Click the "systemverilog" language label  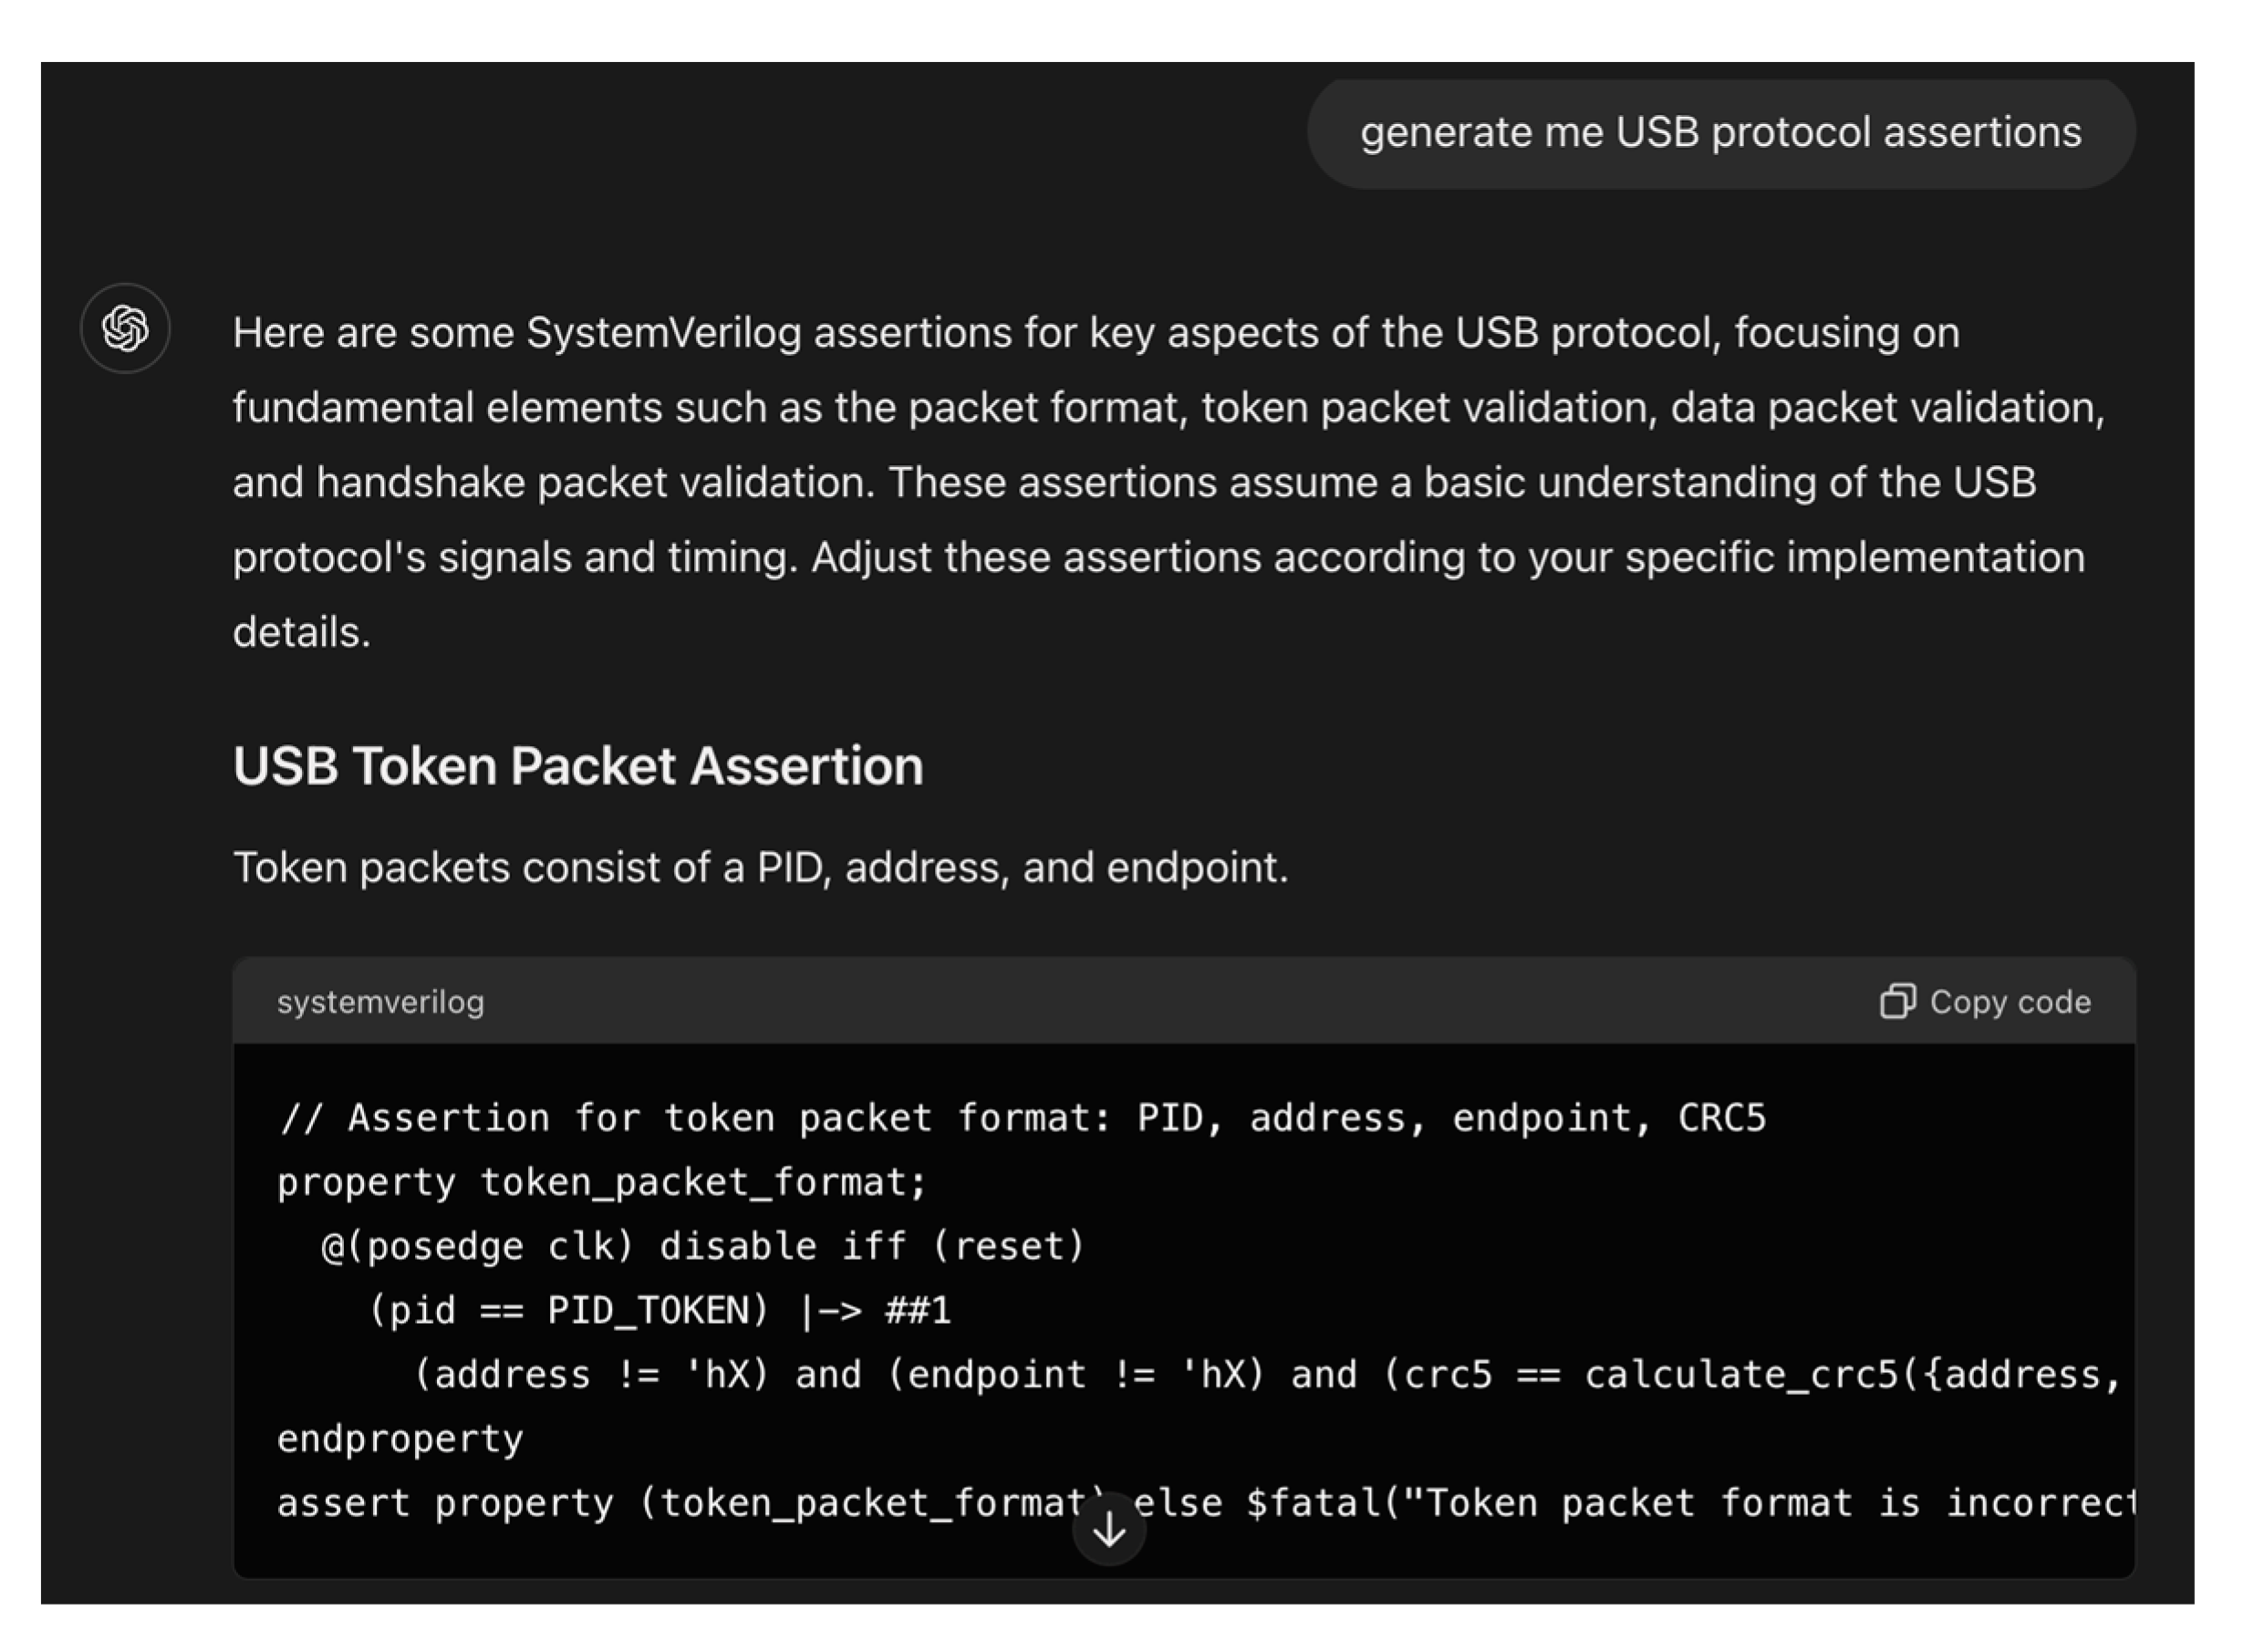tap(380, 1002)
